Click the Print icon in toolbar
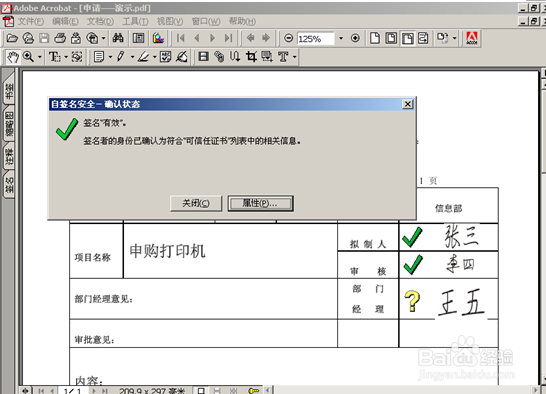The image size is (546, 394). [x=60, y=38]
